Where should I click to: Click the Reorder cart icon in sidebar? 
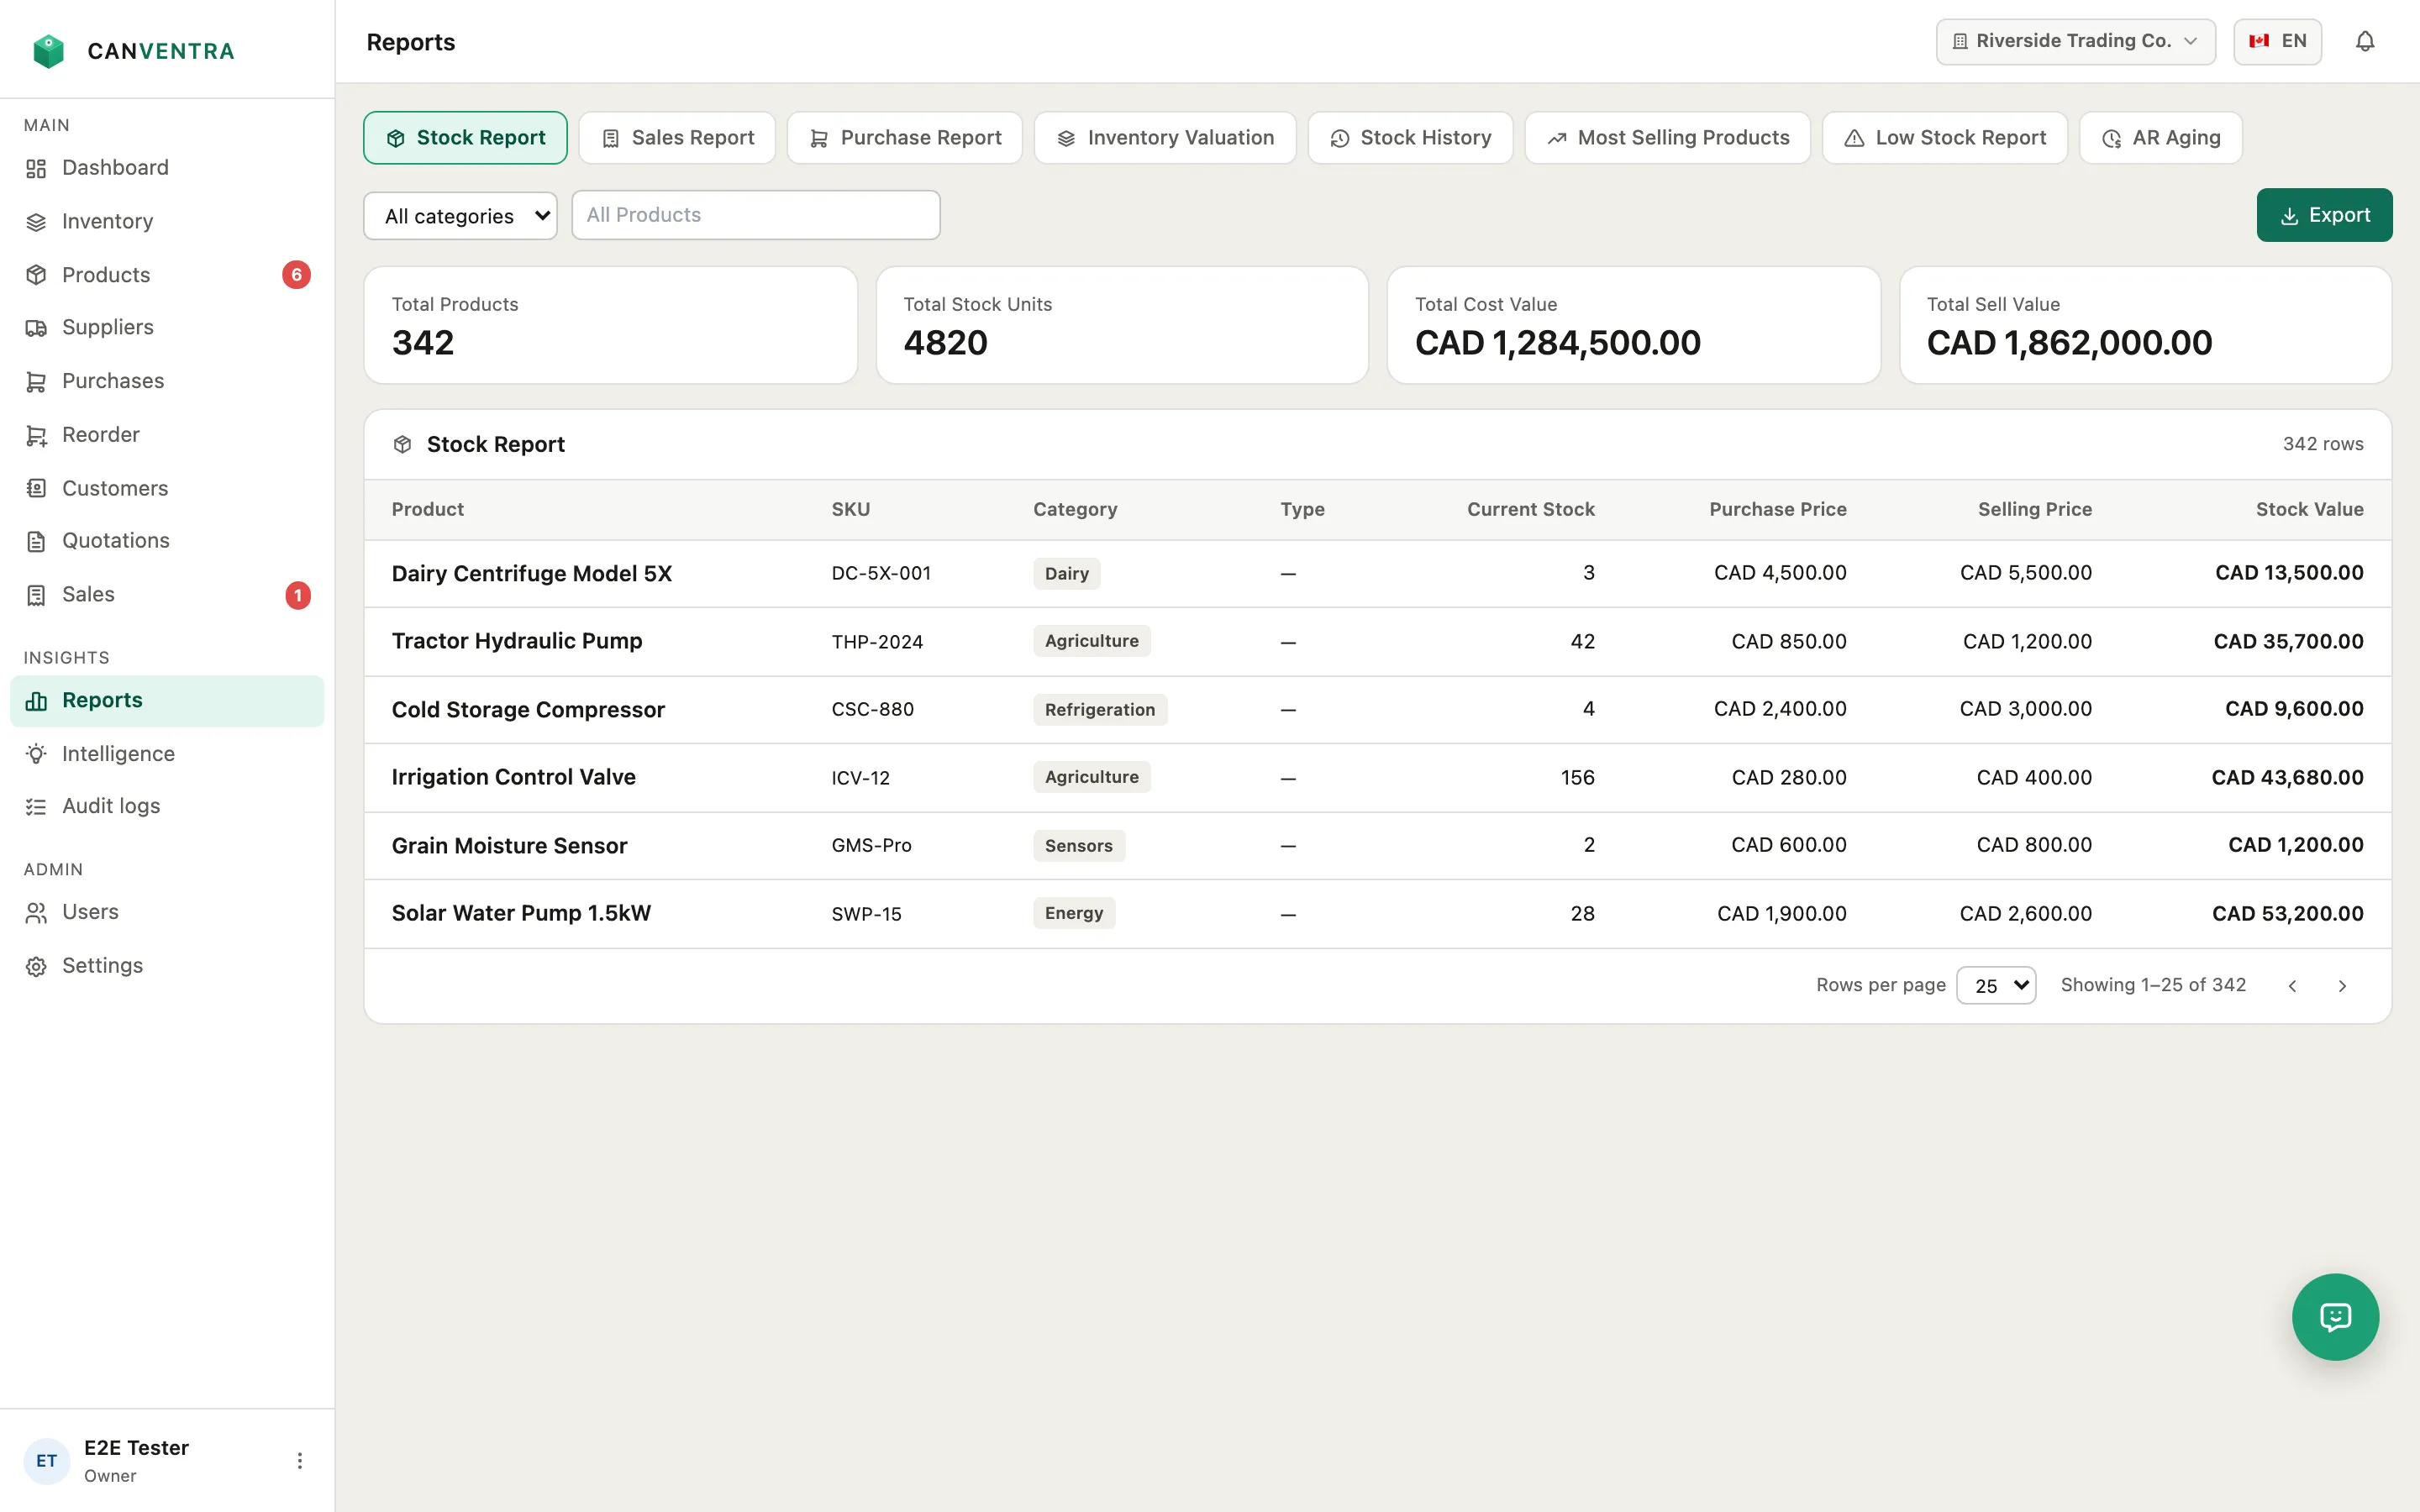point(36,435)
